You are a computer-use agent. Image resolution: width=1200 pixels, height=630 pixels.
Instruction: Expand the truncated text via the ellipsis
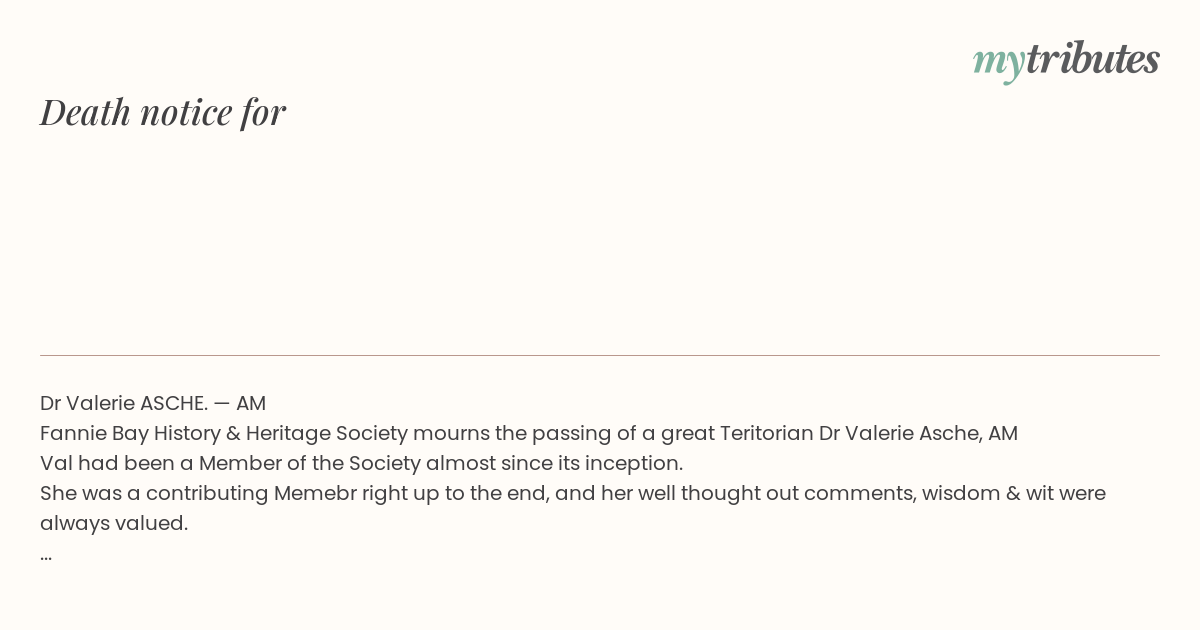(x=46, y=557)
